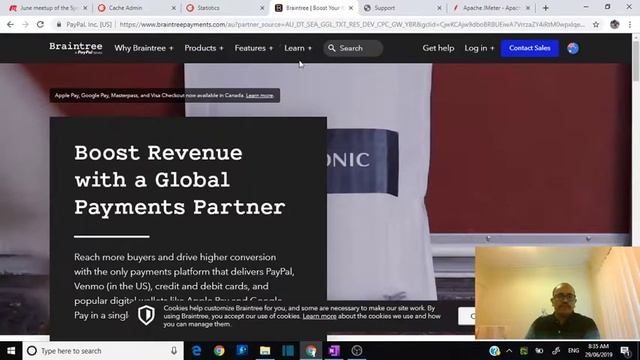This screenshot has width=640, height=360.
Task: Click the braintreepayments URL in address bar
Action: click(x=352, y=24)
